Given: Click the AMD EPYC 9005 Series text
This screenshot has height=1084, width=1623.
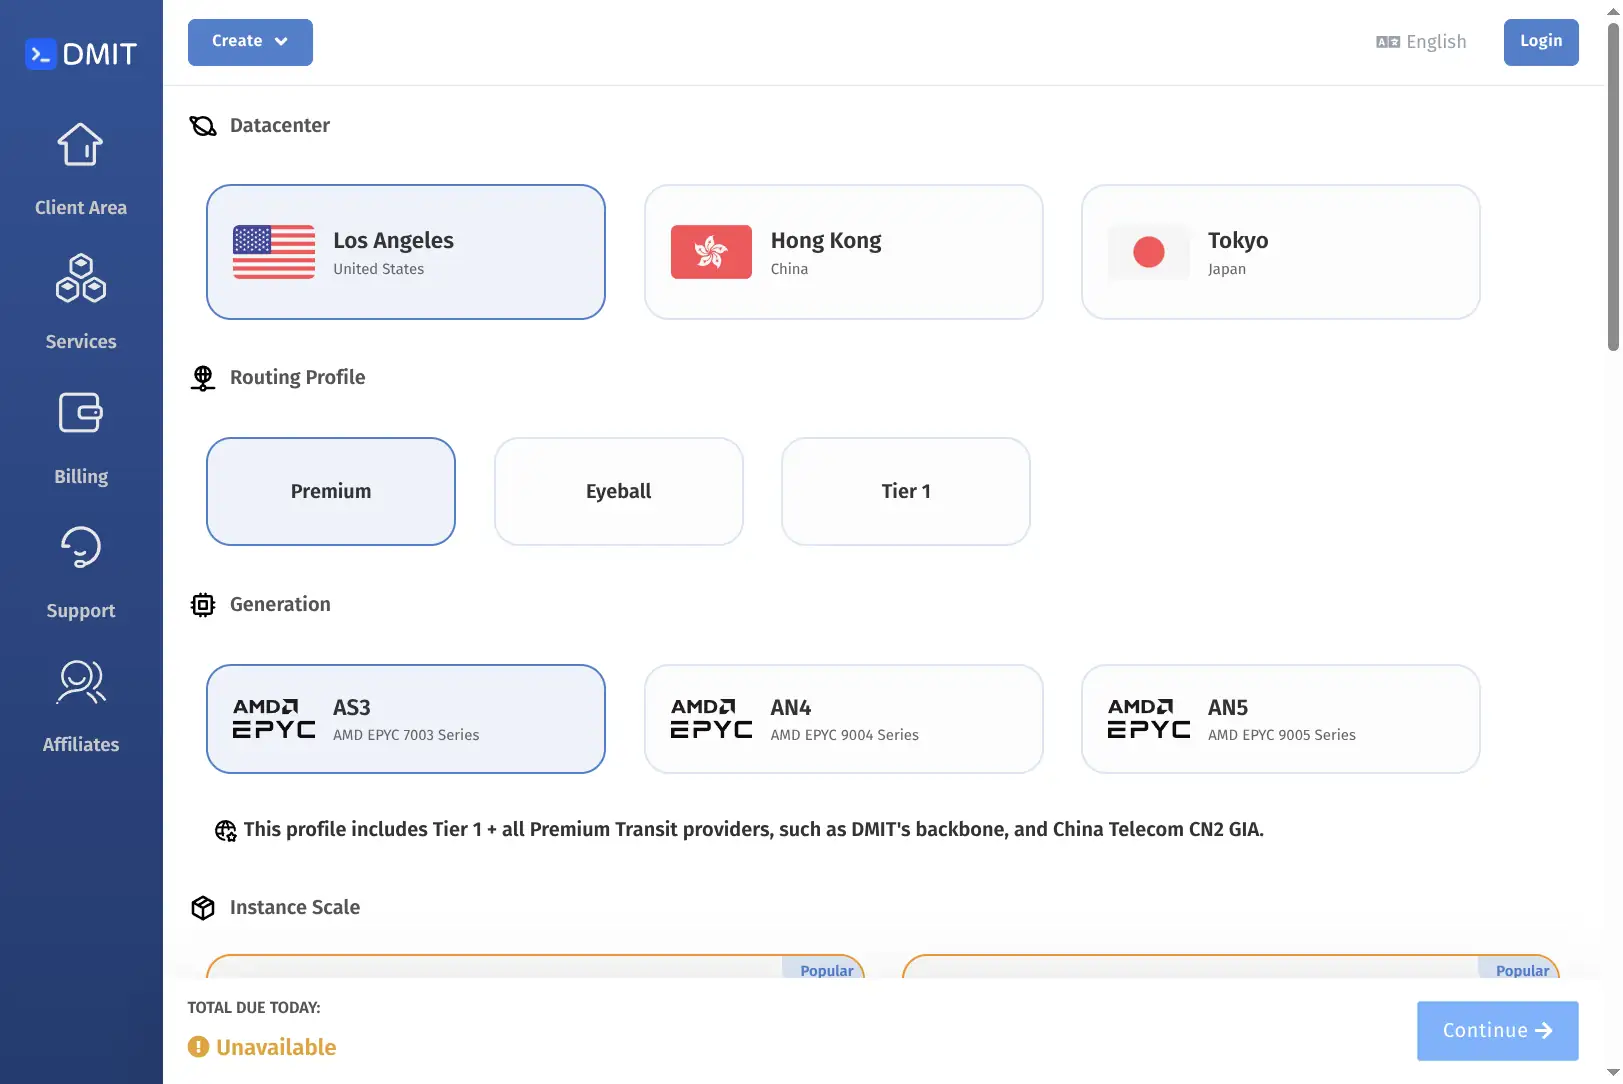Looking at the screenshot, I should pos(1282,735).
